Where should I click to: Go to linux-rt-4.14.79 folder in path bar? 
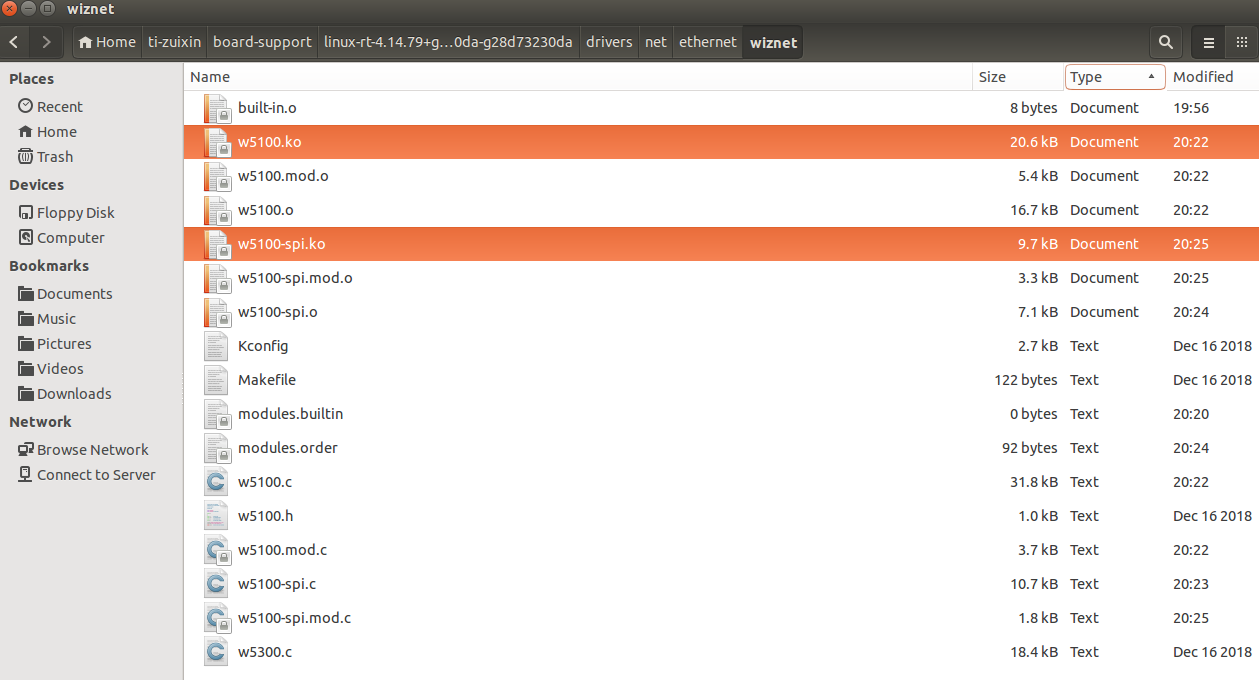pos(449,42)
